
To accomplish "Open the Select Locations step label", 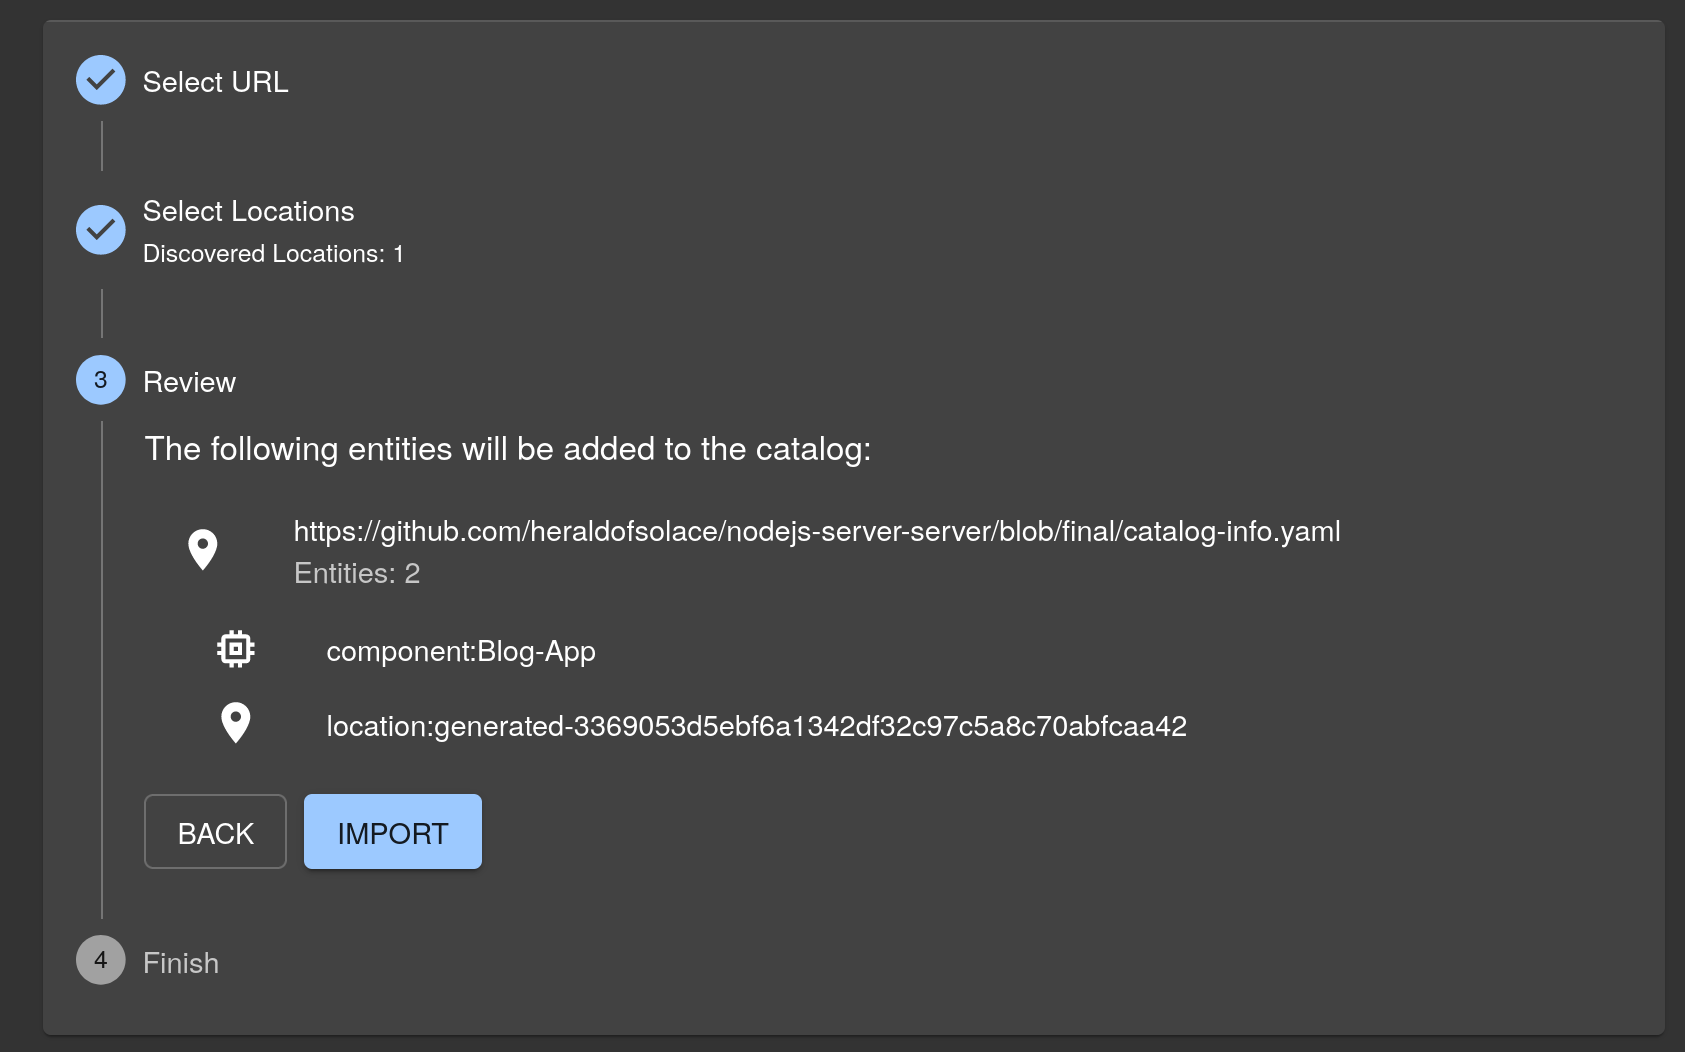I will [x=248, y=211].
